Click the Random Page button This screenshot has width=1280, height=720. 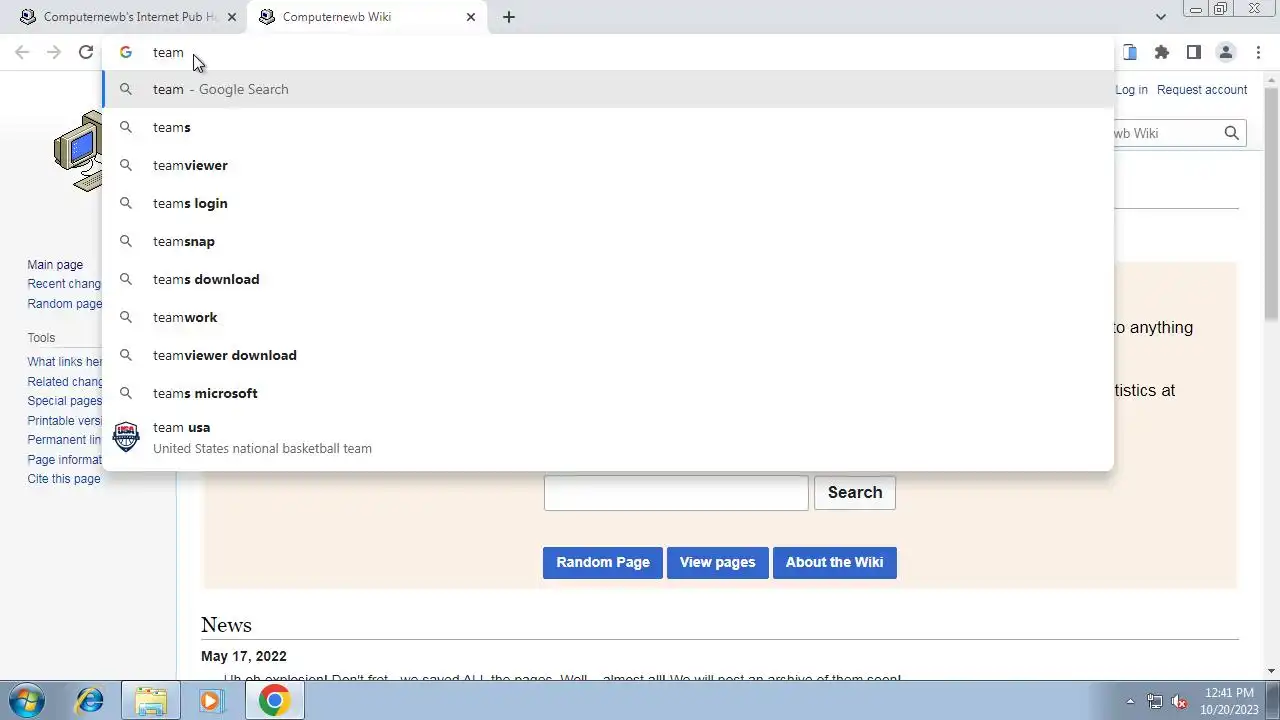click(603, 562)
